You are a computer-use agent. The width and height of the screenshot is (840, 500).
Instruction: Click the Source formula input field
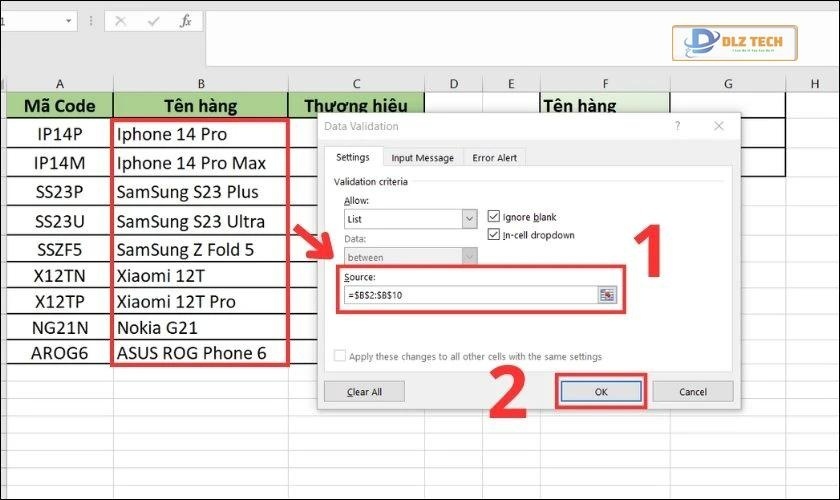click(x=468, y=295)
